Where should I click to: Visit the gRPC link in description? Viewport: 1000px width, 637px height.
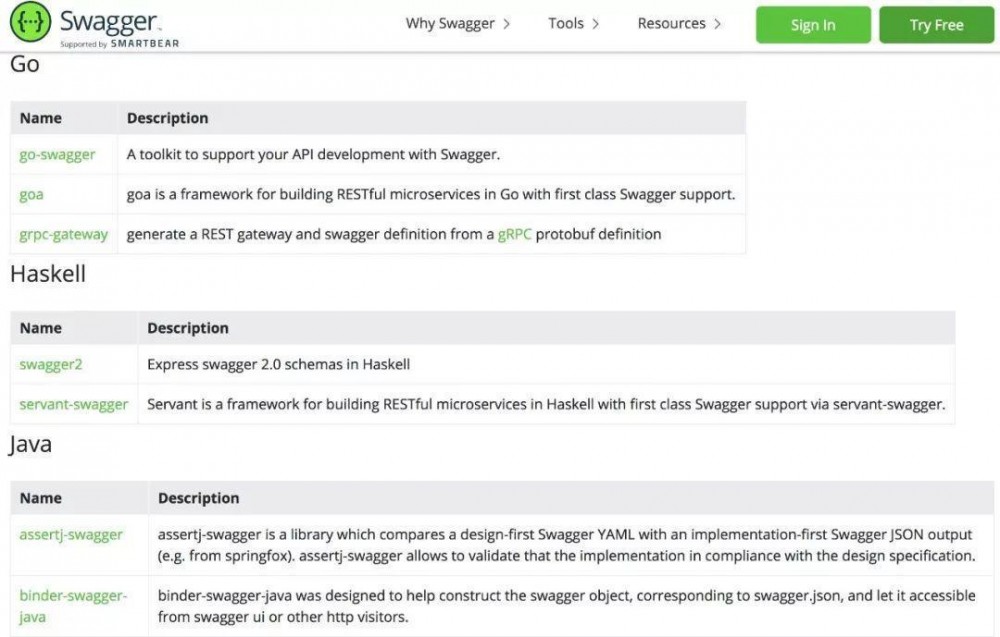pyautogui.click(x=515, y=235)
